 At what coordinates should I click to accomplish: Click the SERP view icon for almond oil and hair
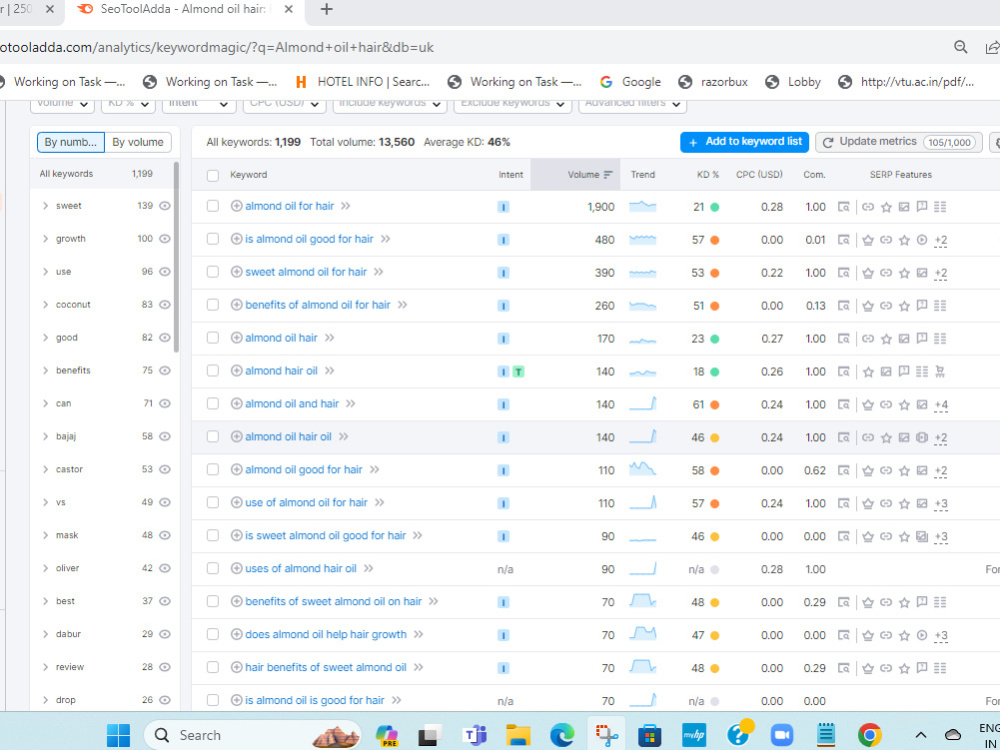[x=843, y=404]
